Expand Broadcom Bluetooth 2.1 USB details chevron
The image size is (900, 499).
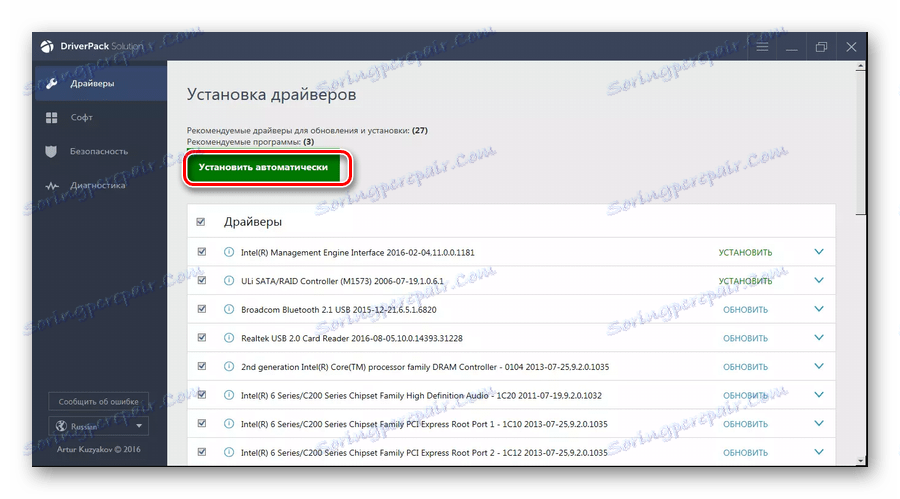[x=819, y=309]
